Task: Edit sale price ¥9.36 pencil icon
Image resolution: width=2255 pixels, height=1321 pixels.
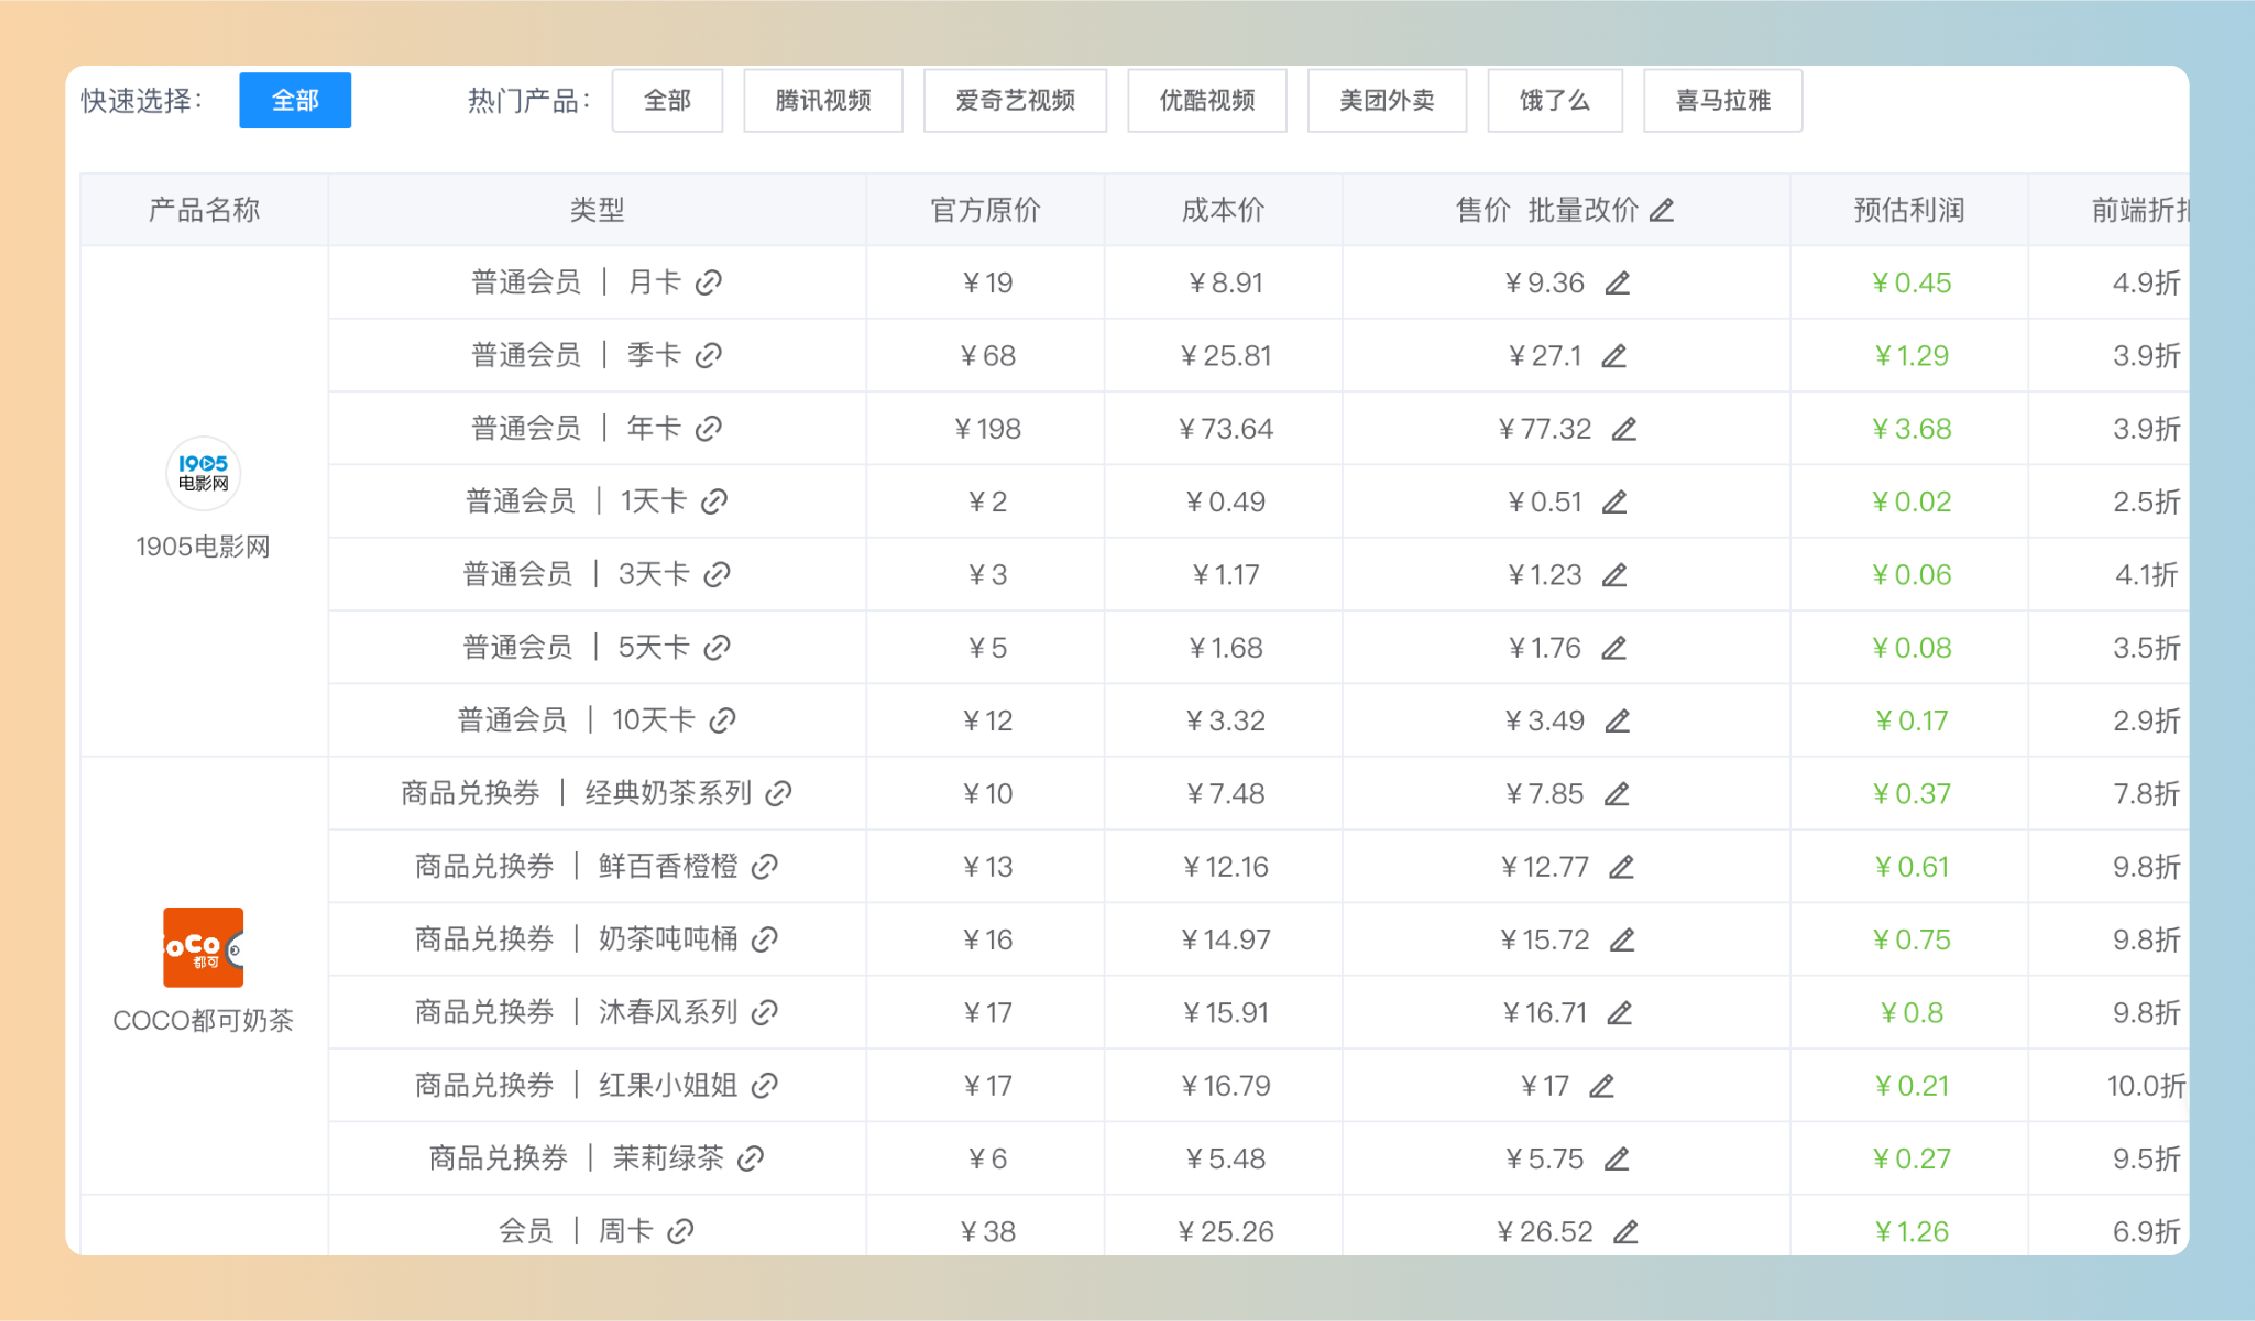Action: 1617,283
